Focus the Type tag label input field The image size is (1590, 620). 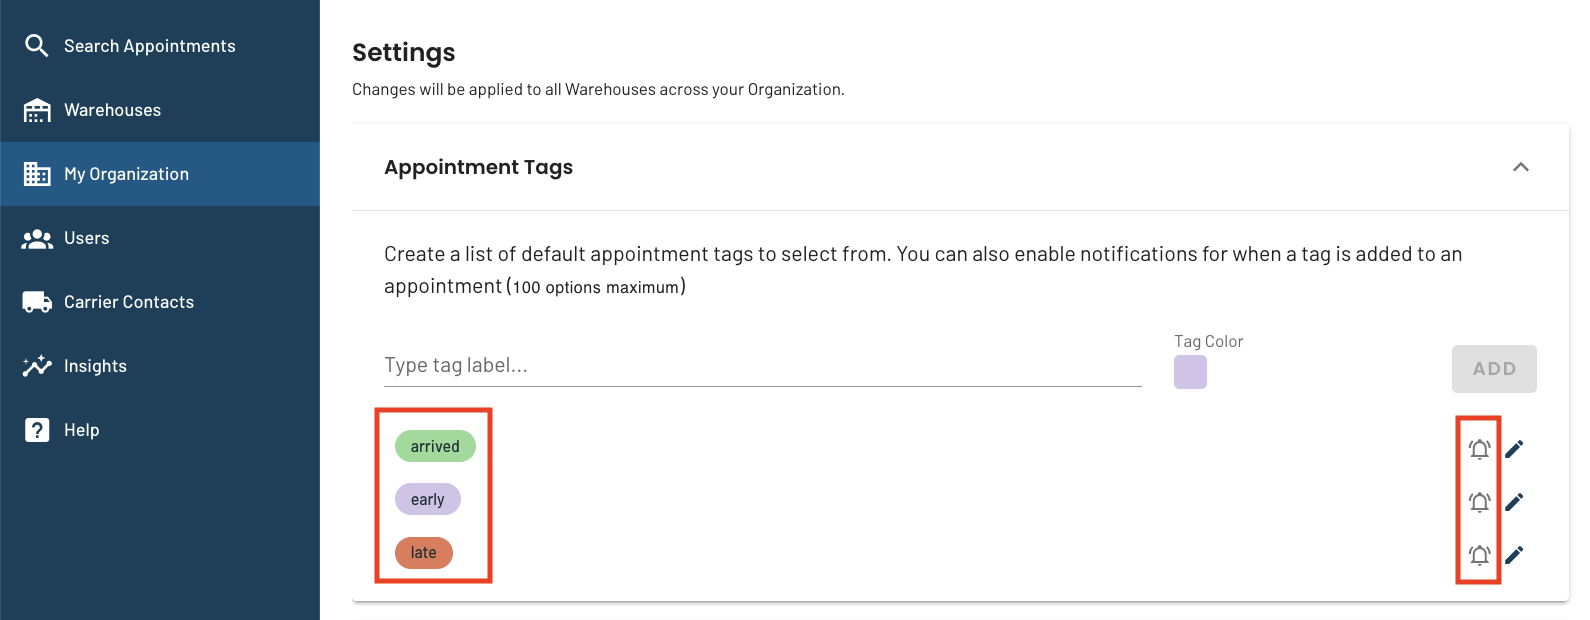coord(763,366)
